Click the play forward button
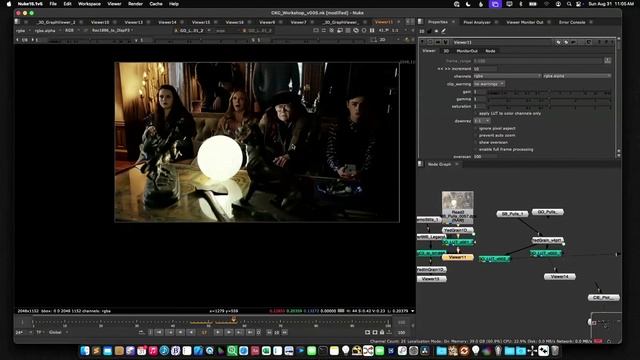 click(x=218, y=332)
